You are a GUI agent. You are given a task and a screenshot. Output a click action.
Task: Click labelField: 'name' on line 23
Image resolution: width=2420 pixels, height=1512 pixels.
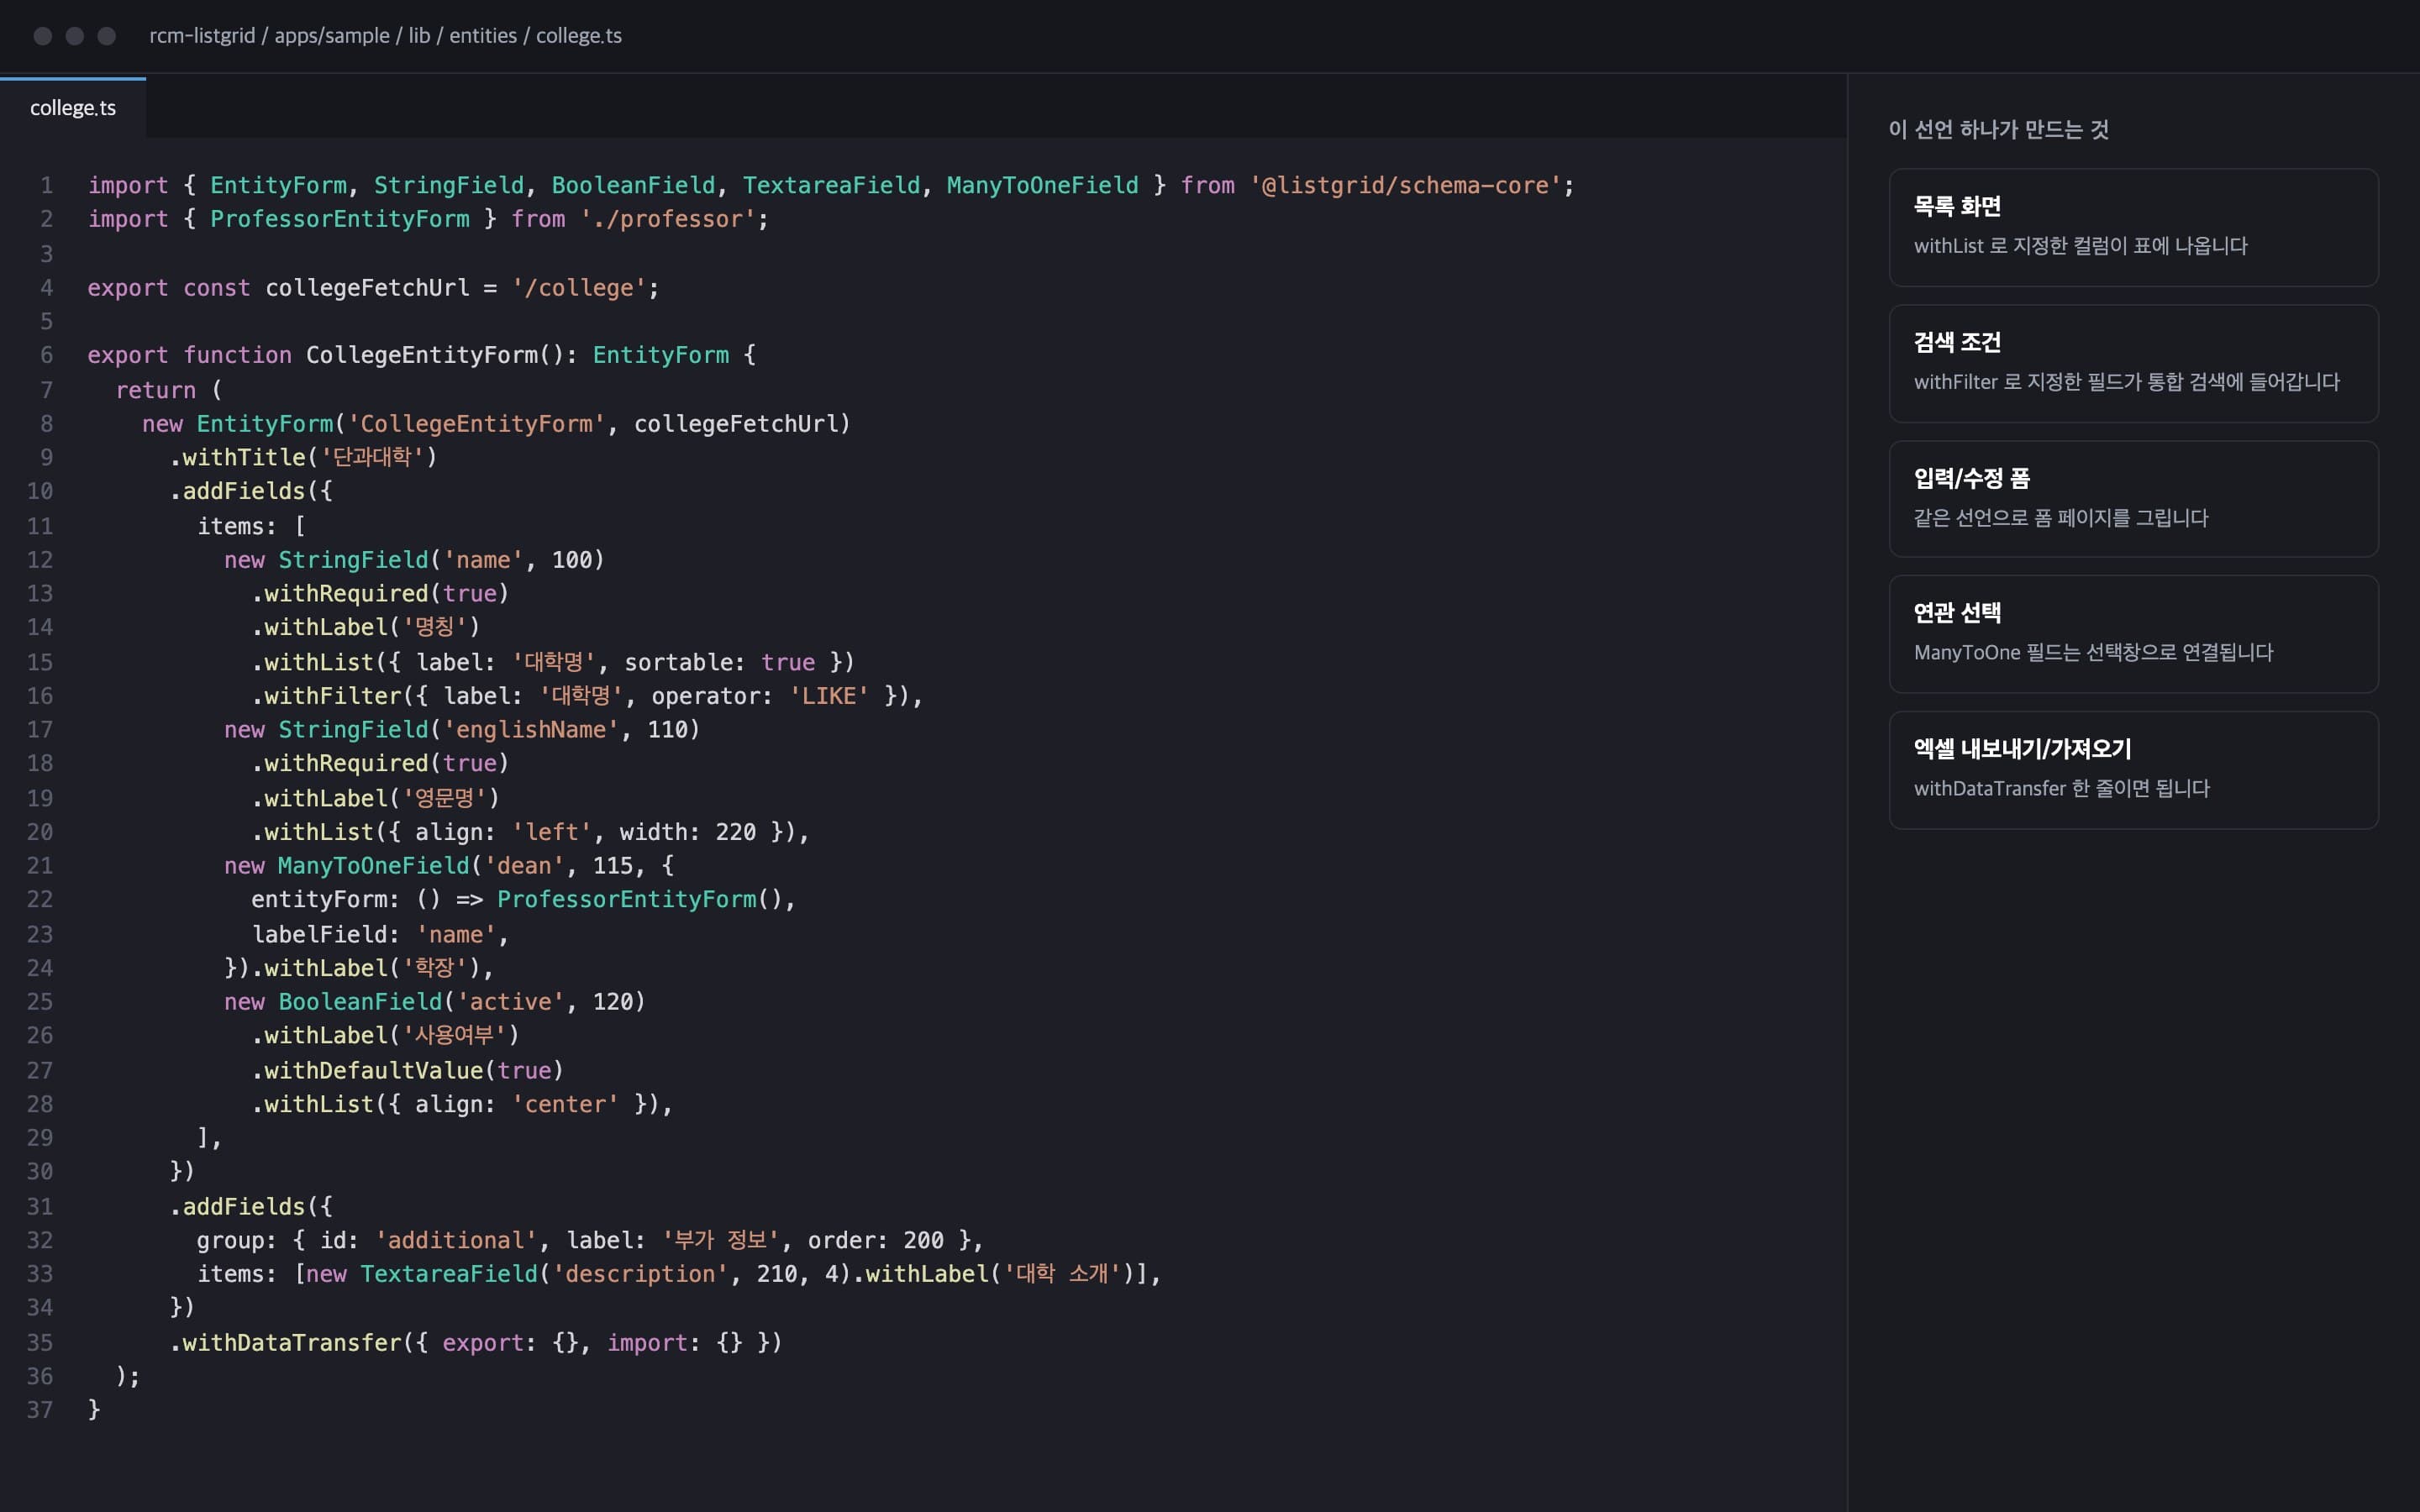[x=374, y=934]
